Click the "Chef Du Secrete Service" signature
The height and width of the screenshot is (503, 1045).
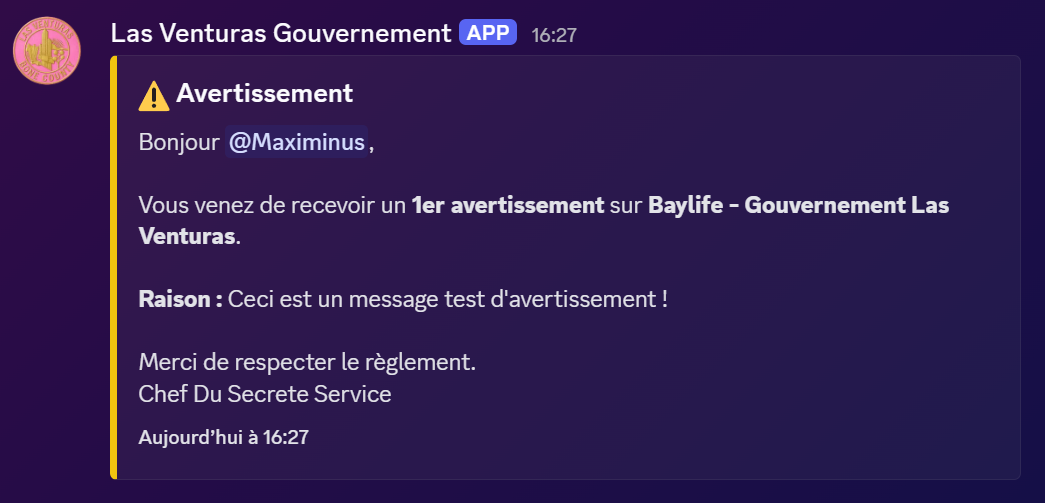pyautogui.click(x=265, y=394)
